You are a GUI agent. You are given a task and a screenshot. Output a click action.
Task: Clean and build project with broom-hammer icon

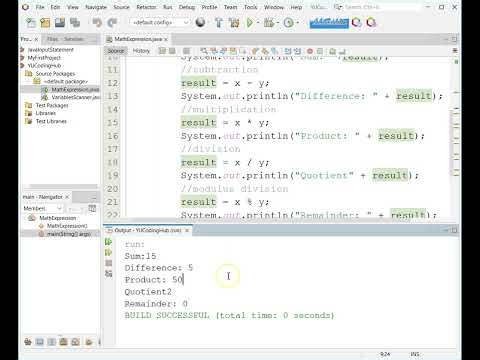point(234,23)
